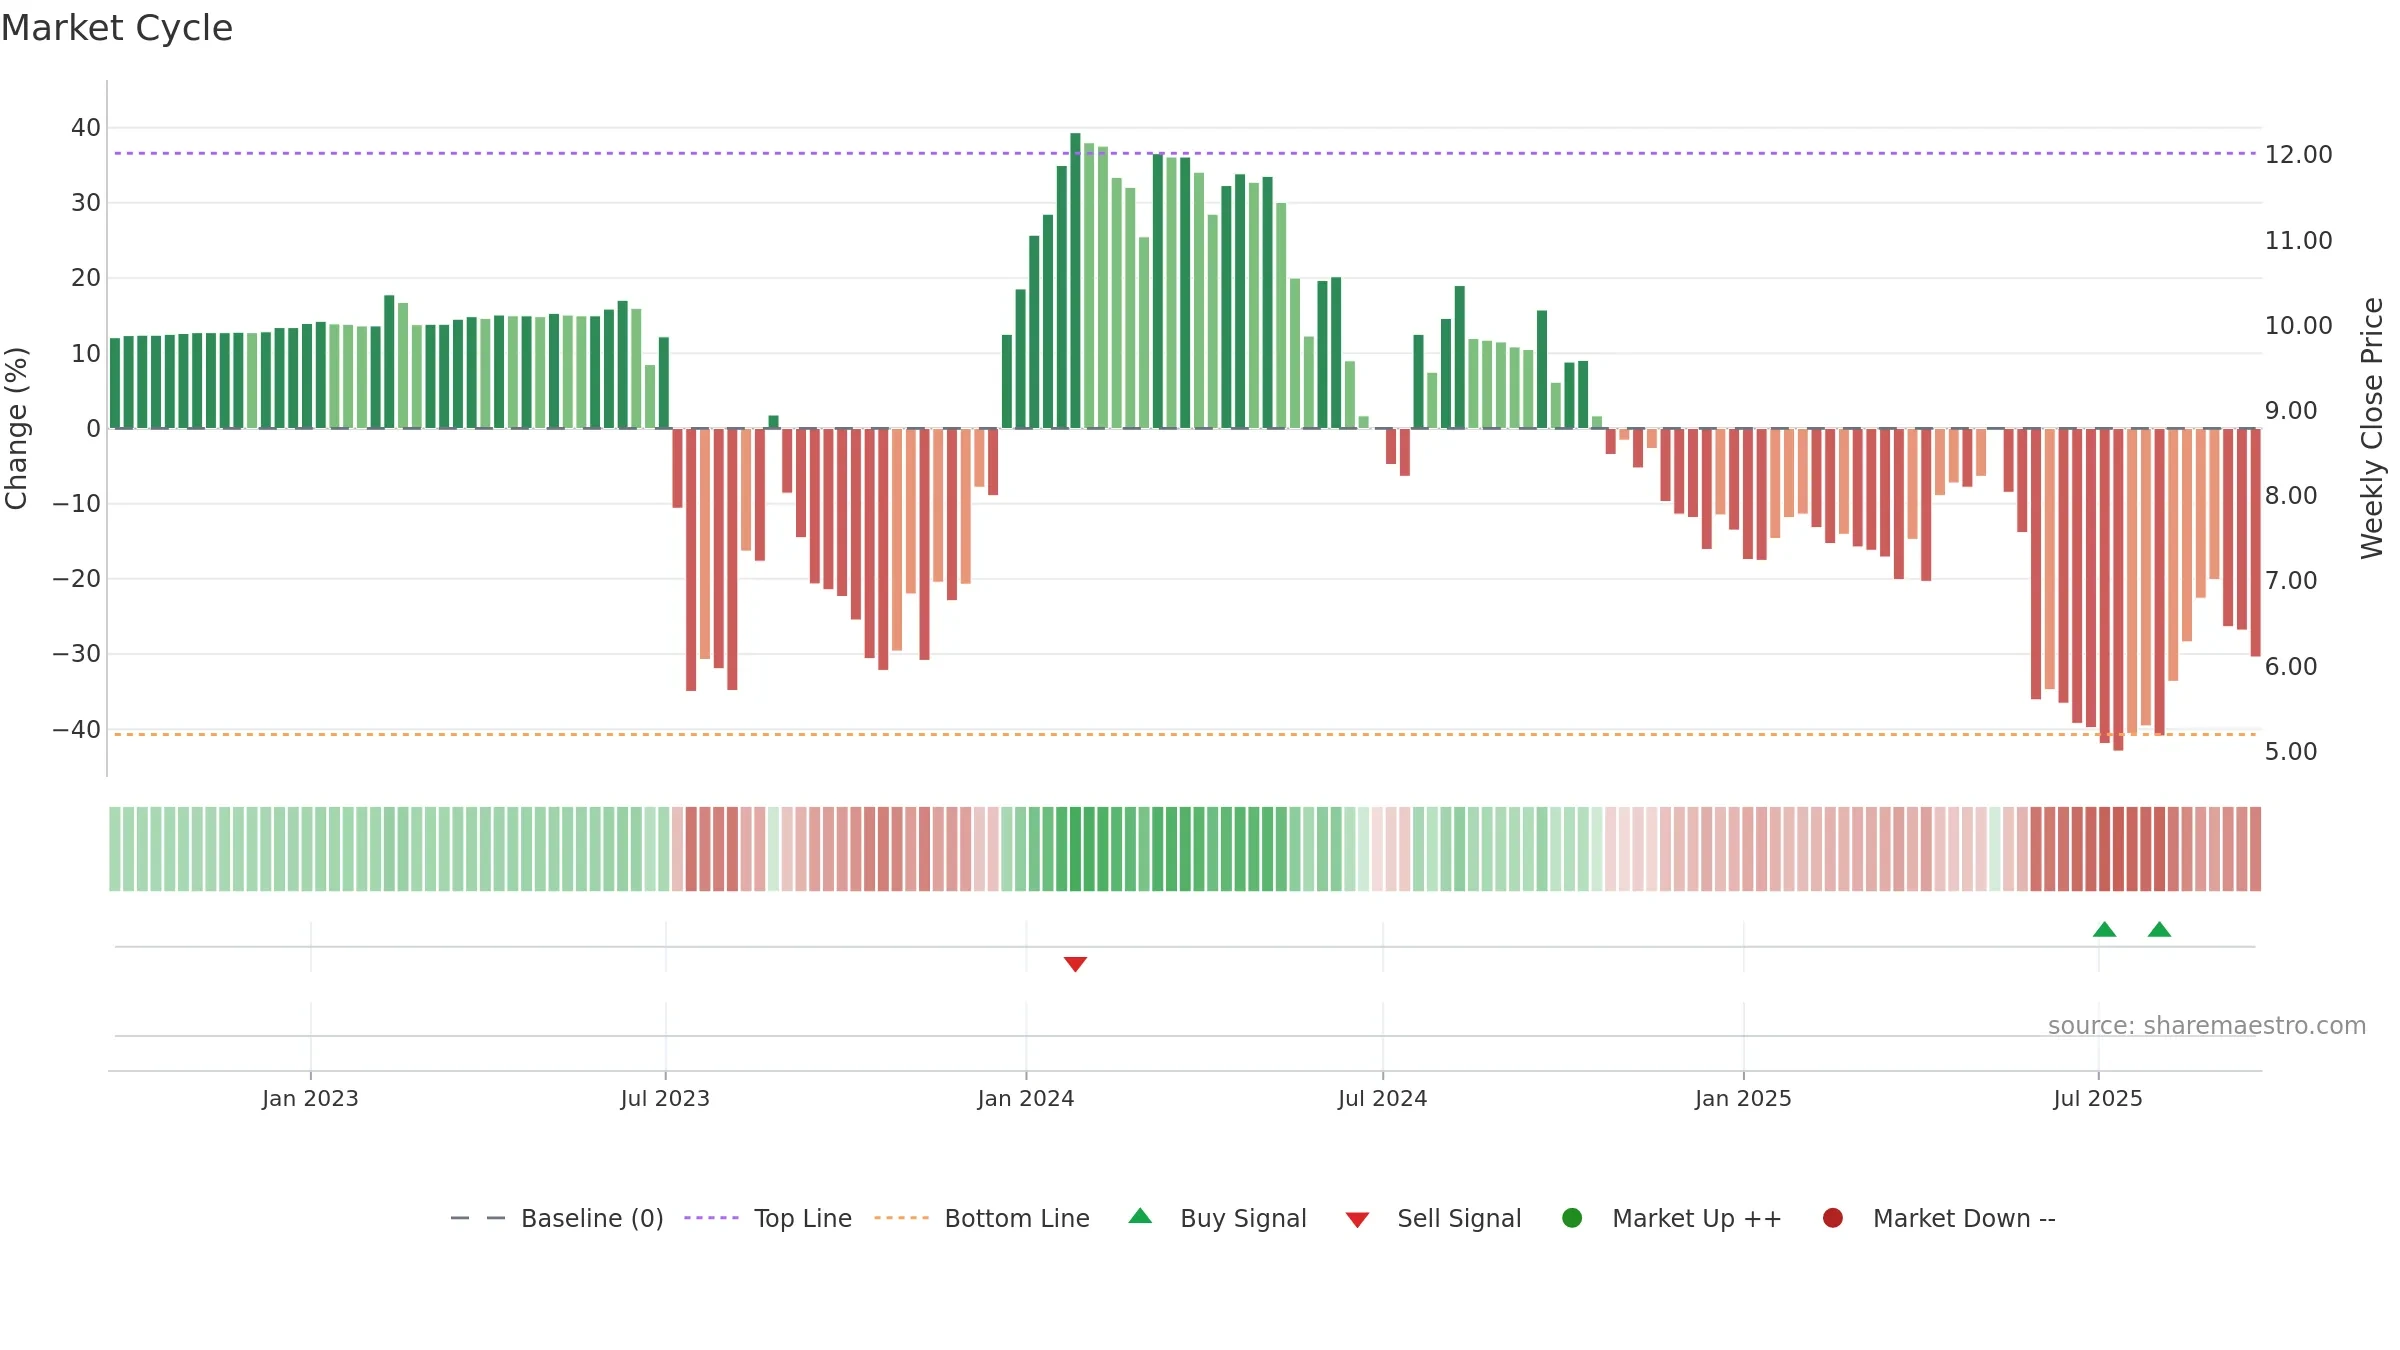
Task: Click the −40 tick on Change axis
Action: (x=77, y=730)
